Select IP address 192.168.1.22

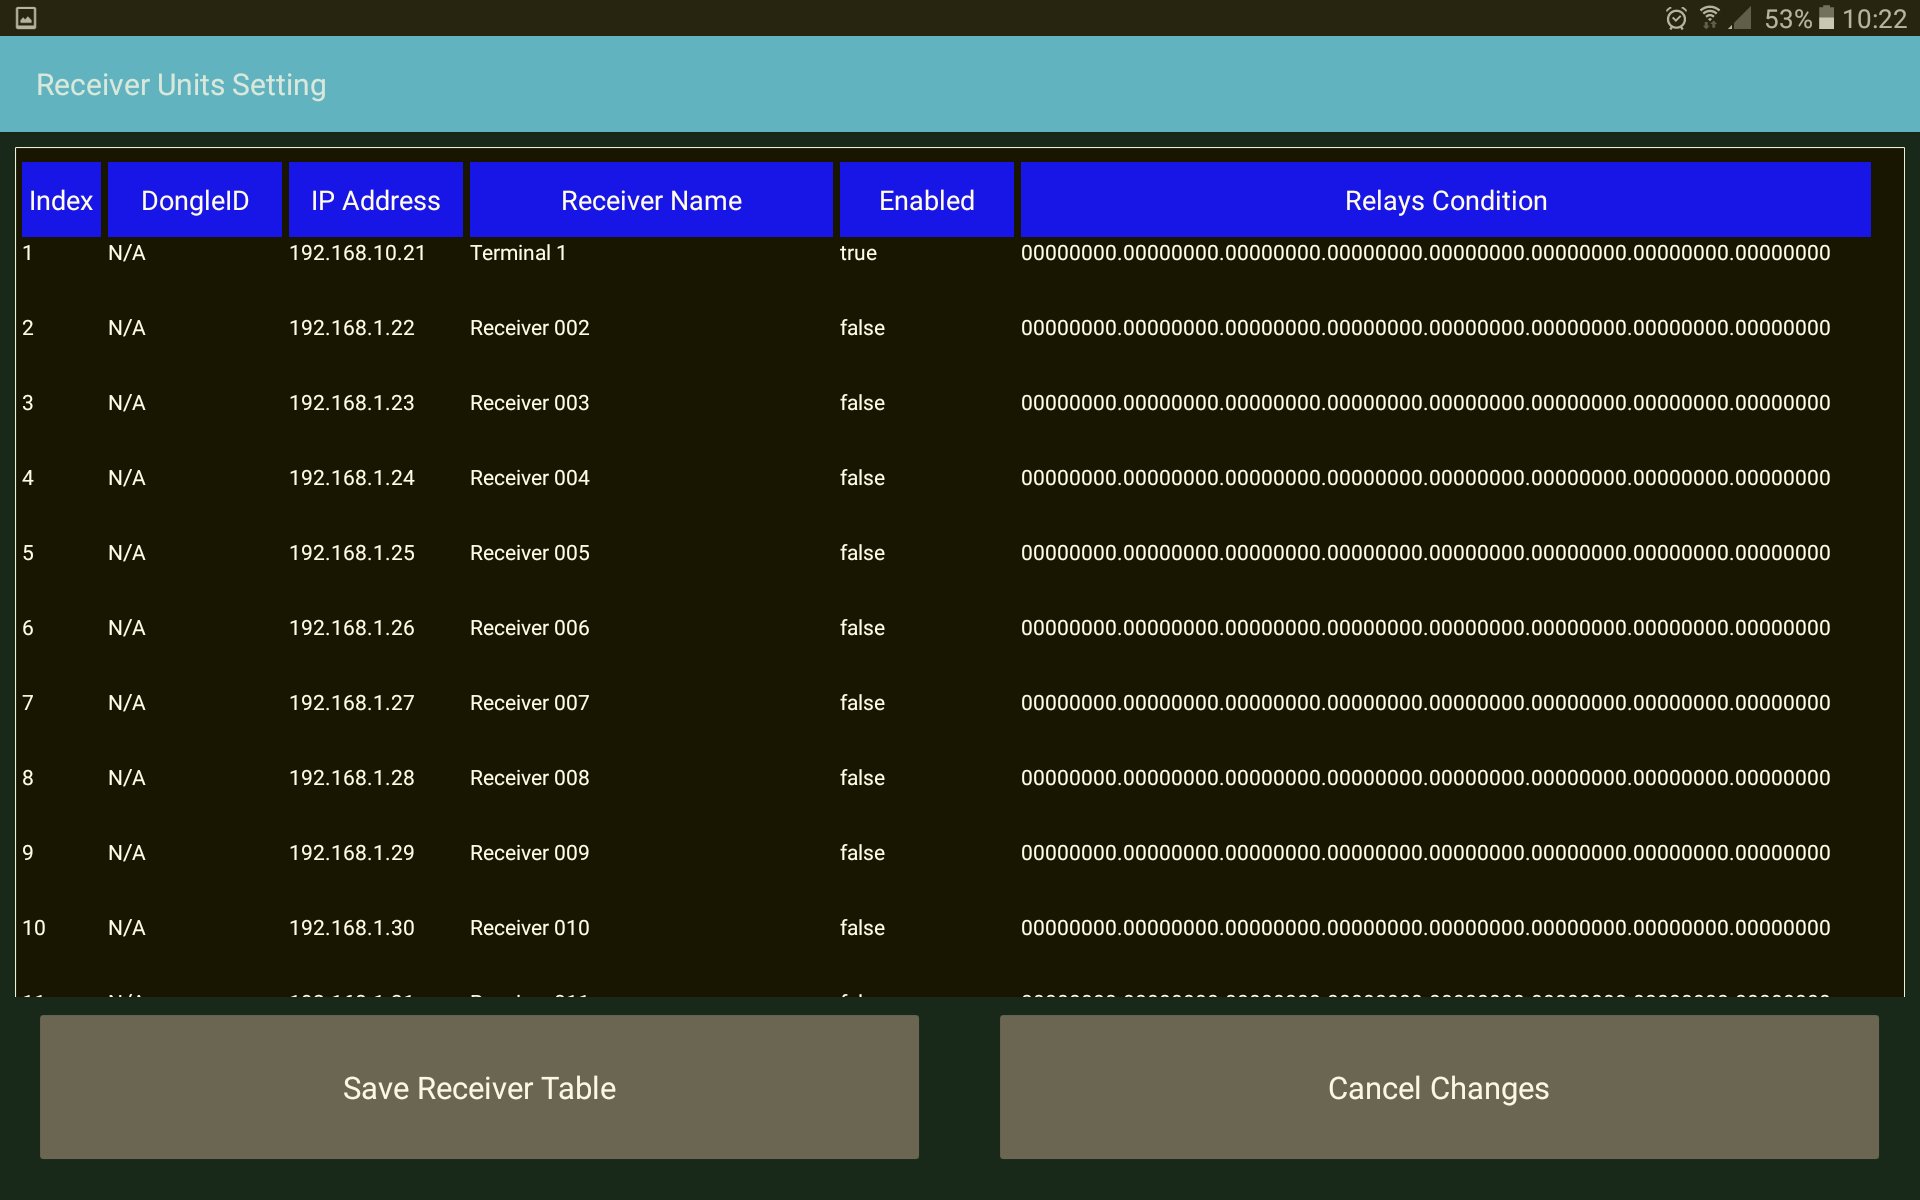(x=352, y=328)
